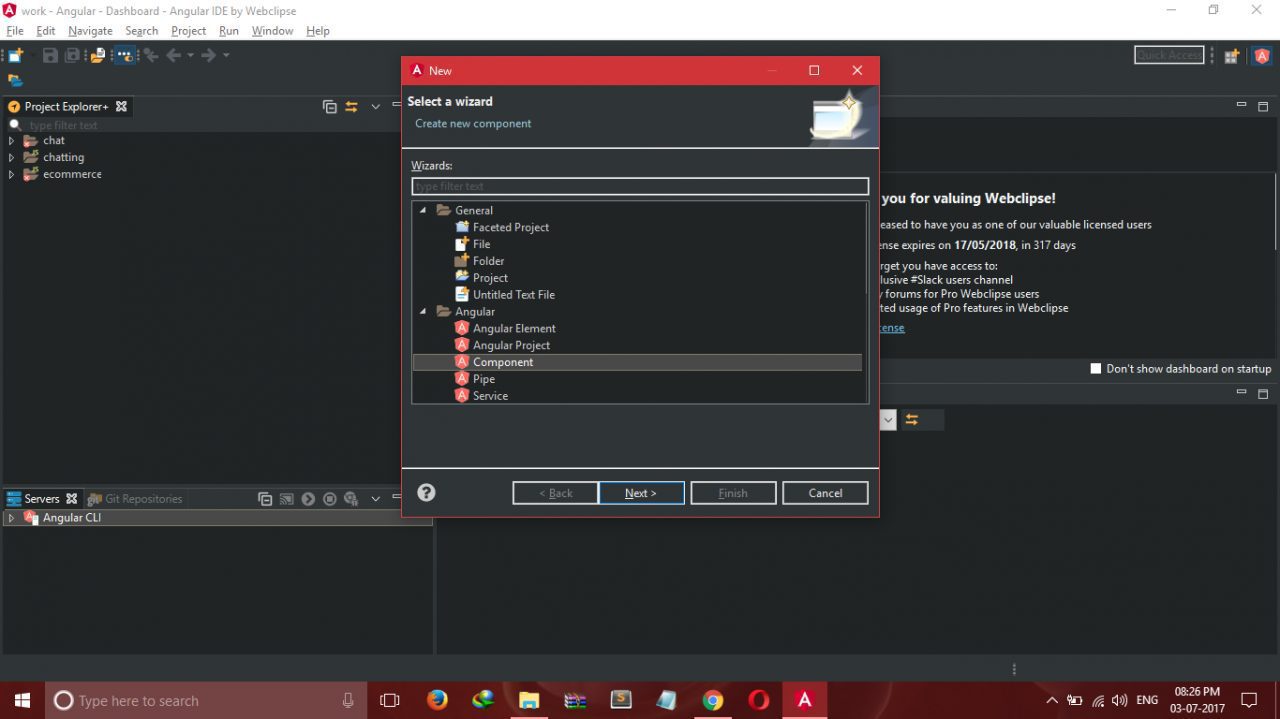Expand the Angular CLI server node

(x=11, y=518)
